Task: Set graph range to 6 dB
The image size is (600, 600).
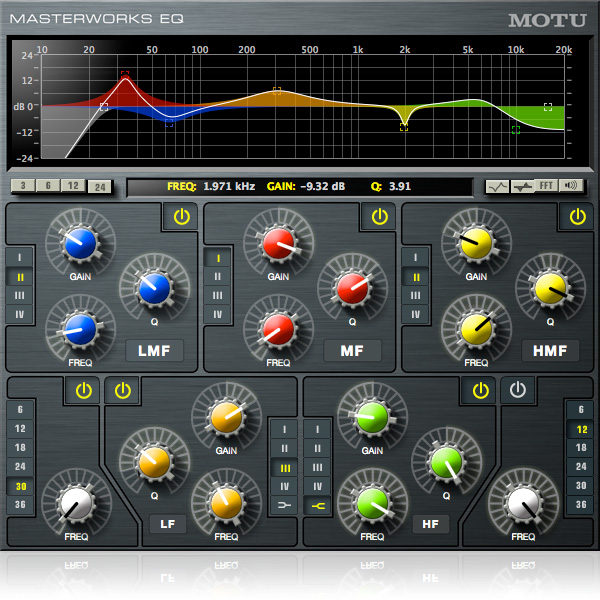Action: (x=48, y=186)
